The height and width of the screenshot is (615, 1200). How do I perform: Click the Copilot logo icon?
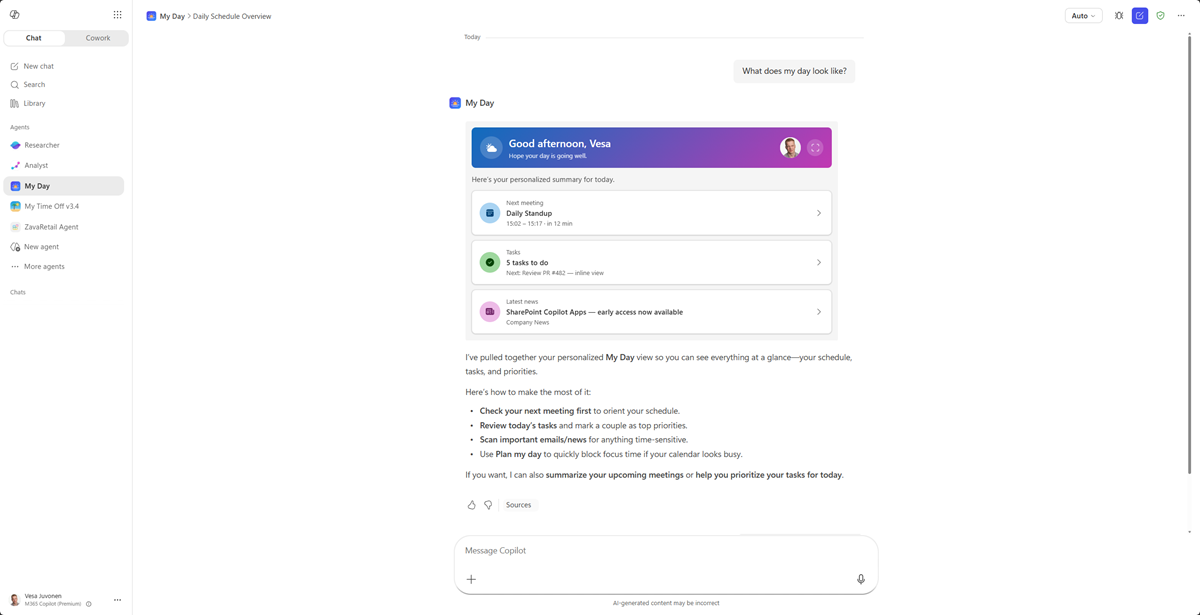pos(15,15)
